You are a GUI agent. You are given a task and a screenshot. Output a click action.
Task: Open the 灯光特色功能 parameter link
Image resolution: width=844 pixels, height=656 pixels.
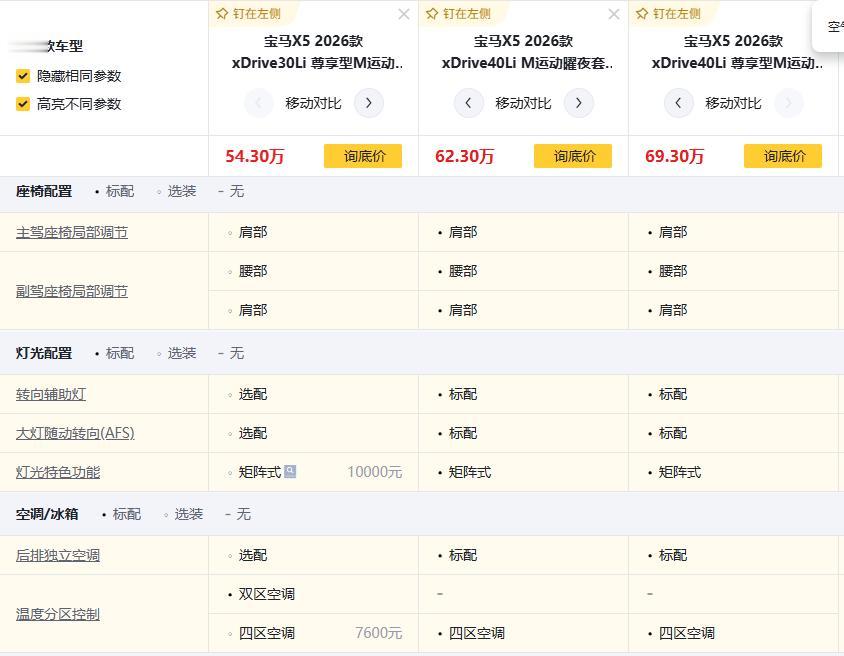pyautogui.click(x=58, y=472)
